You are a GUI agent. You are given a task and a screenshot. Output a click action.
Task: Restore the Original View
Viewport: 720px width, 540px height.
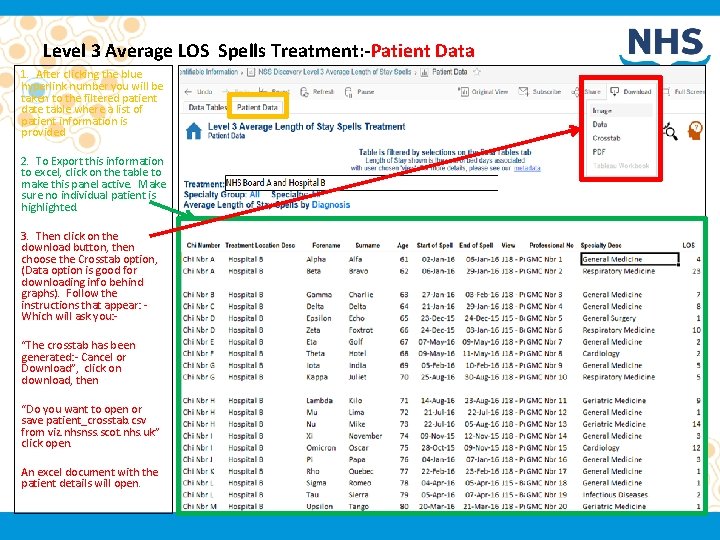(x=483, y=92)
